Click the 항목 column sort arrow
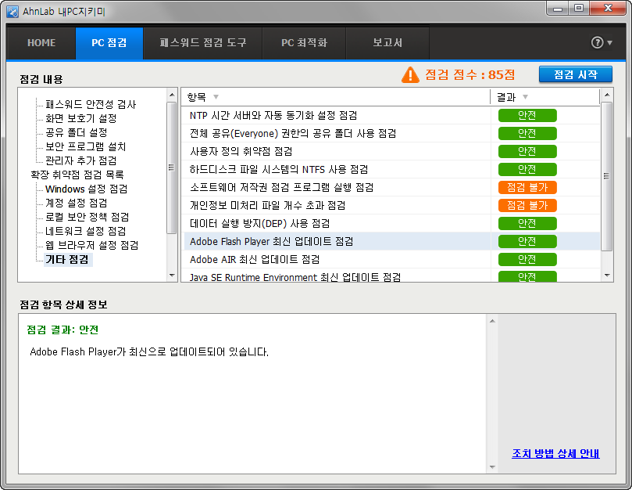Viewport: 632px width, 490px height. click(216, 97)
